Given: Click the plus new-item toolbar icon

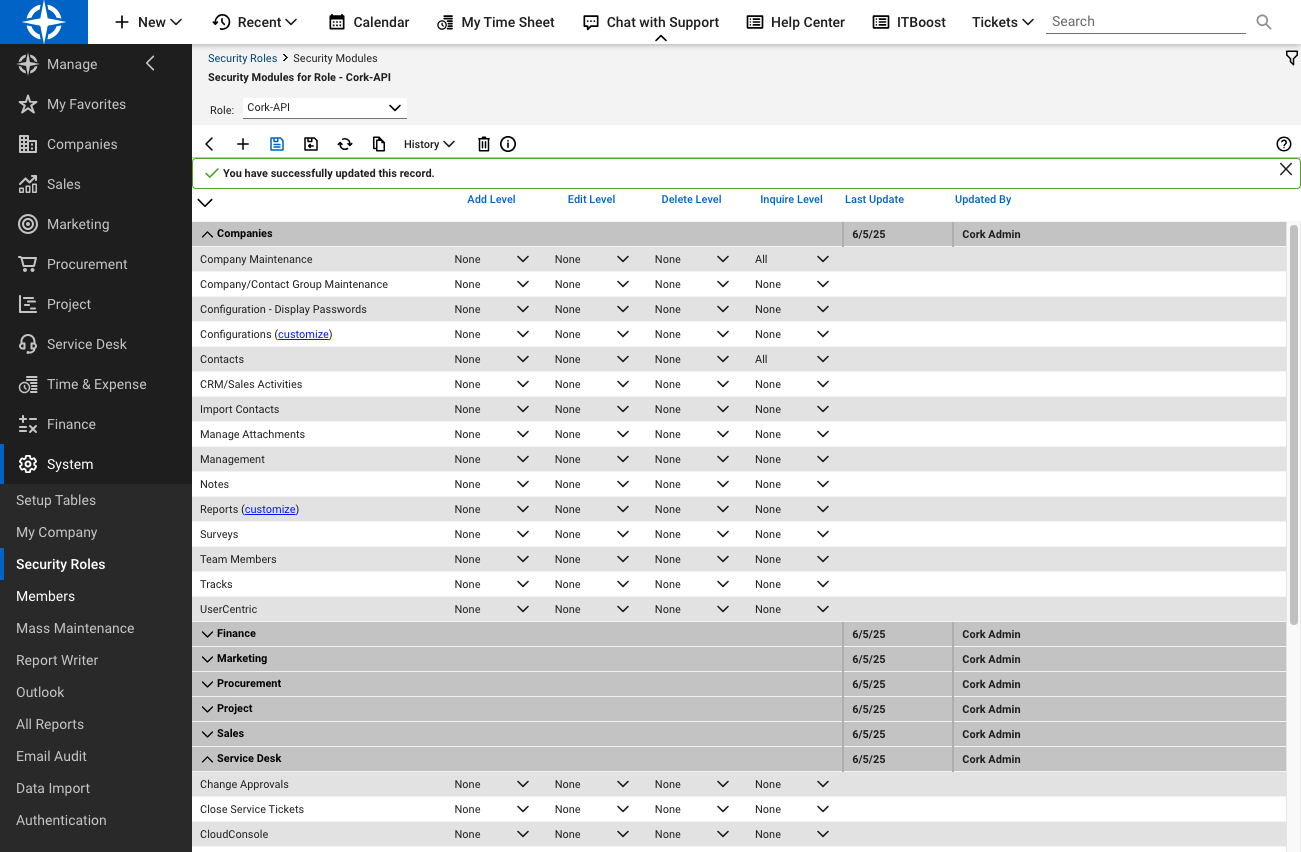Looking at the screenshot, I should (243, 144).
